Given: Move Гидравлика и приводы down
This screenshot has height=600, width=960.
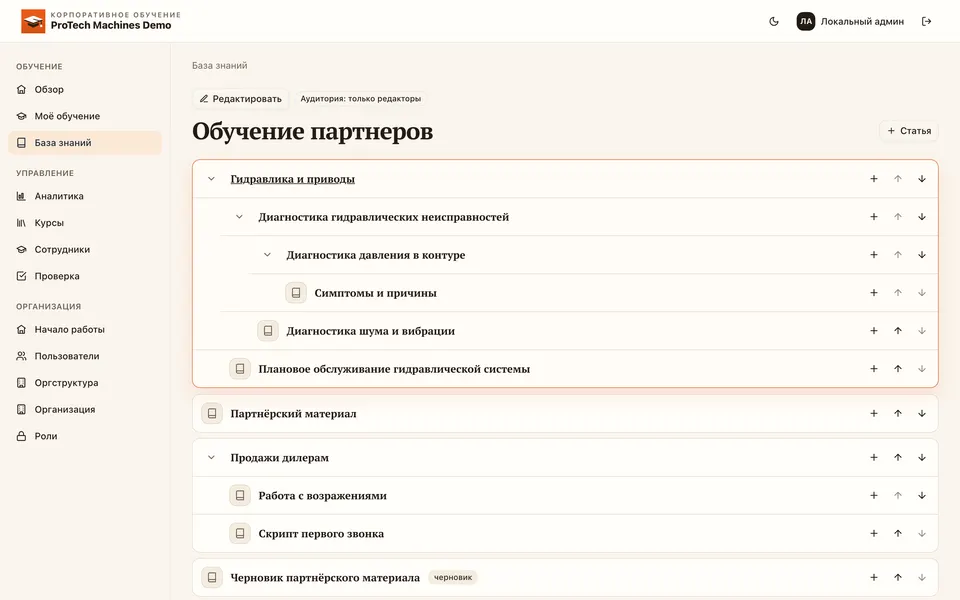Looking at the screenshot, I should tap(921, 179).
